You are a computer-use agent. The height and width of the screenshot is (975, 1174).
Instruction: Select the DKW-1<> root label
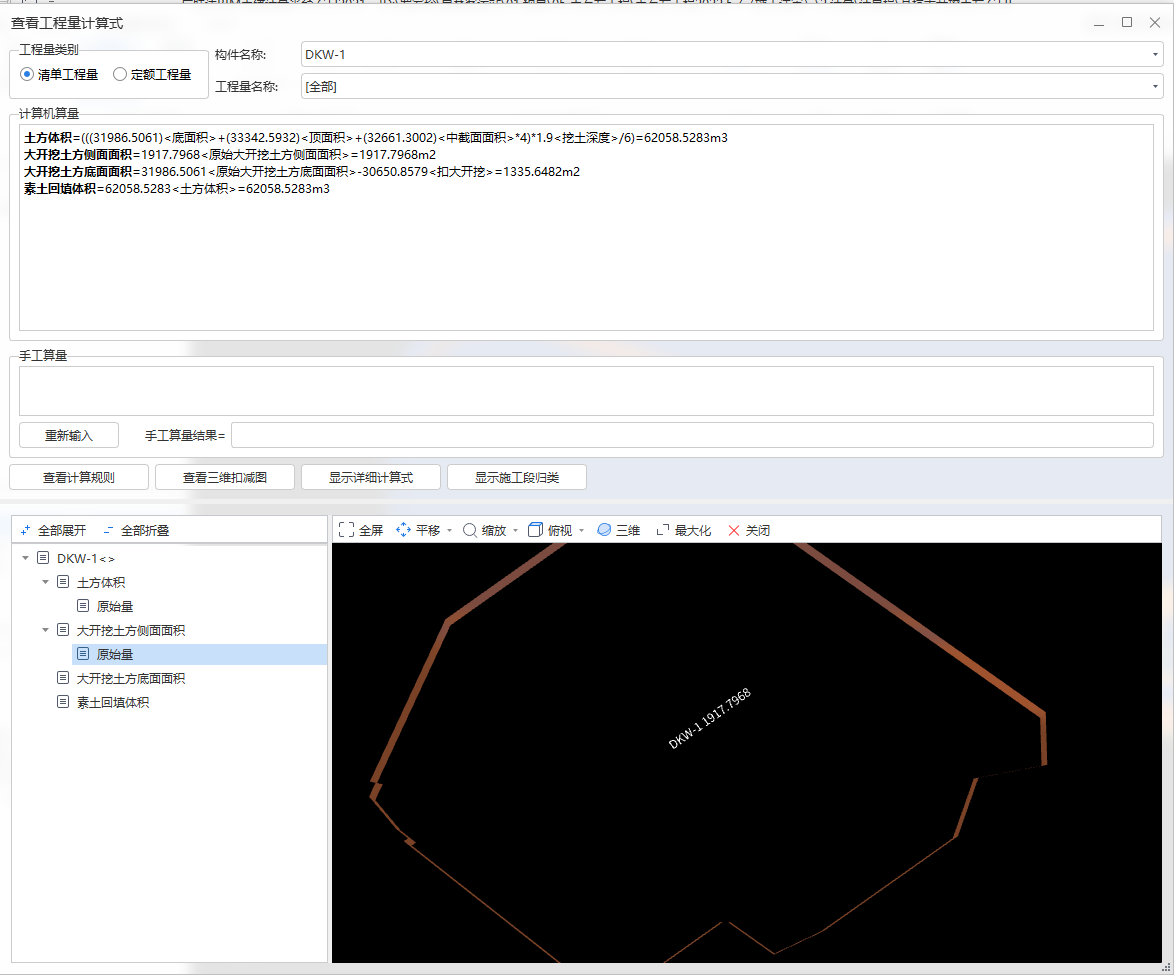tap(86, 559)
